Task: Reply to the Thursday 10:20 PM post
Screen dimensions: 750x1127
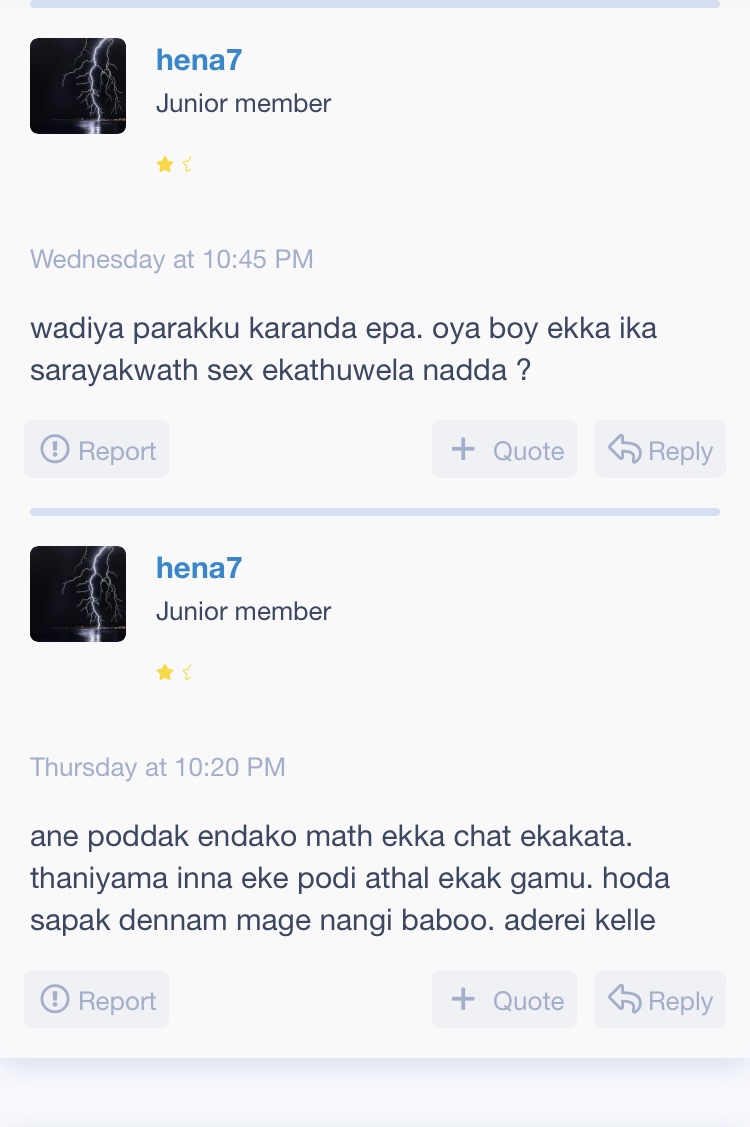Action: point(659,999)
